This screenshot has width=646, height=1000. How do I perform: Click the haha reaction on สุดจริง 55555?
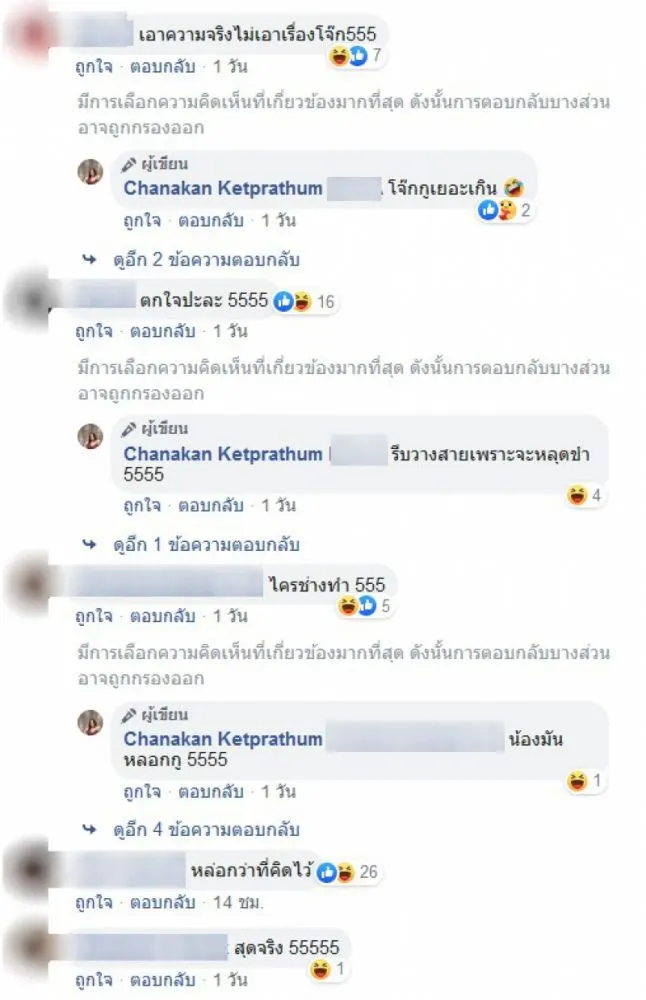[328, 969]
